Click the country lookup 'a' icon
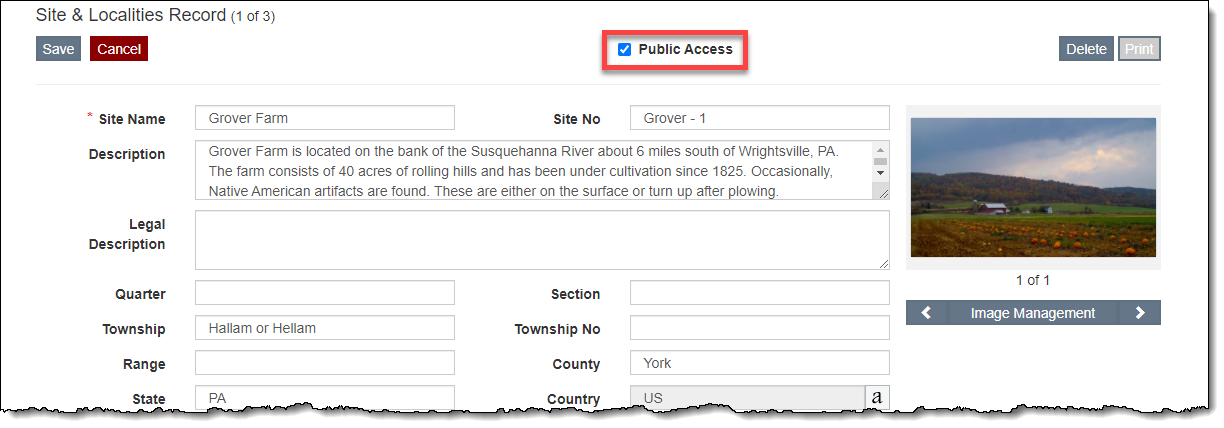This screenshot has width=1224, height=428. point(877,398)
